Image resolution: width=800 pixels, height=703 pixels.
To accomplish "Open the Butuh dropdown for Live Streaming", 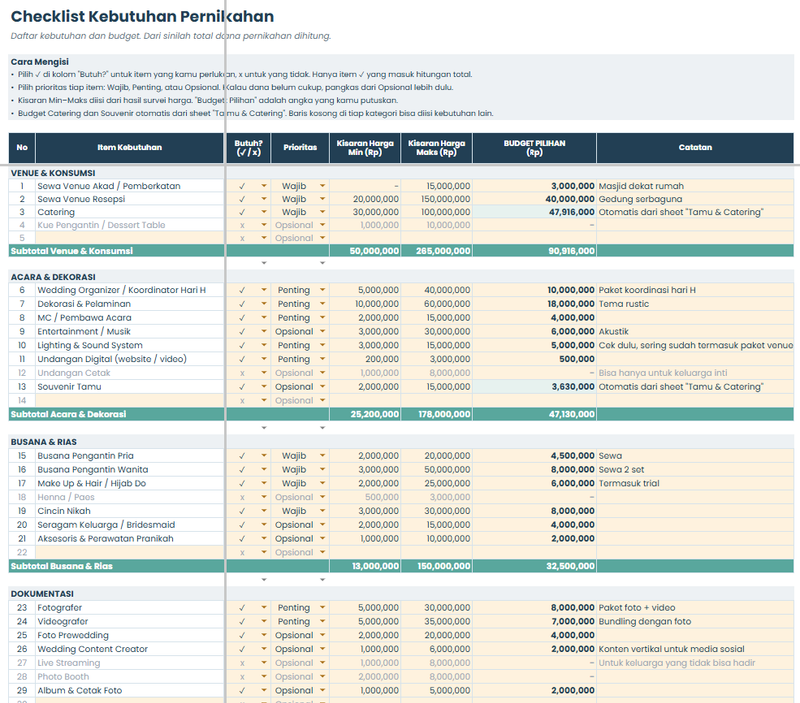I will pos(264,663).
